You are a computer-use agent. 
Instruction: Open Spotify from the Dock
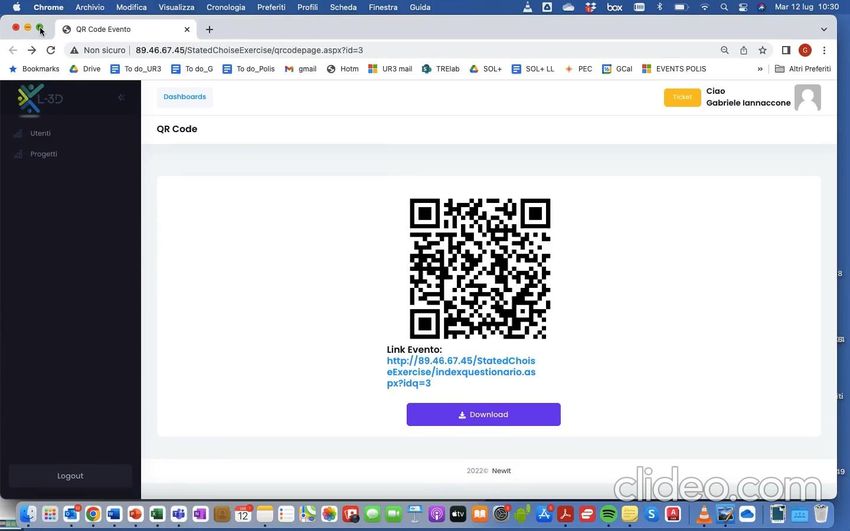point(609,513)
